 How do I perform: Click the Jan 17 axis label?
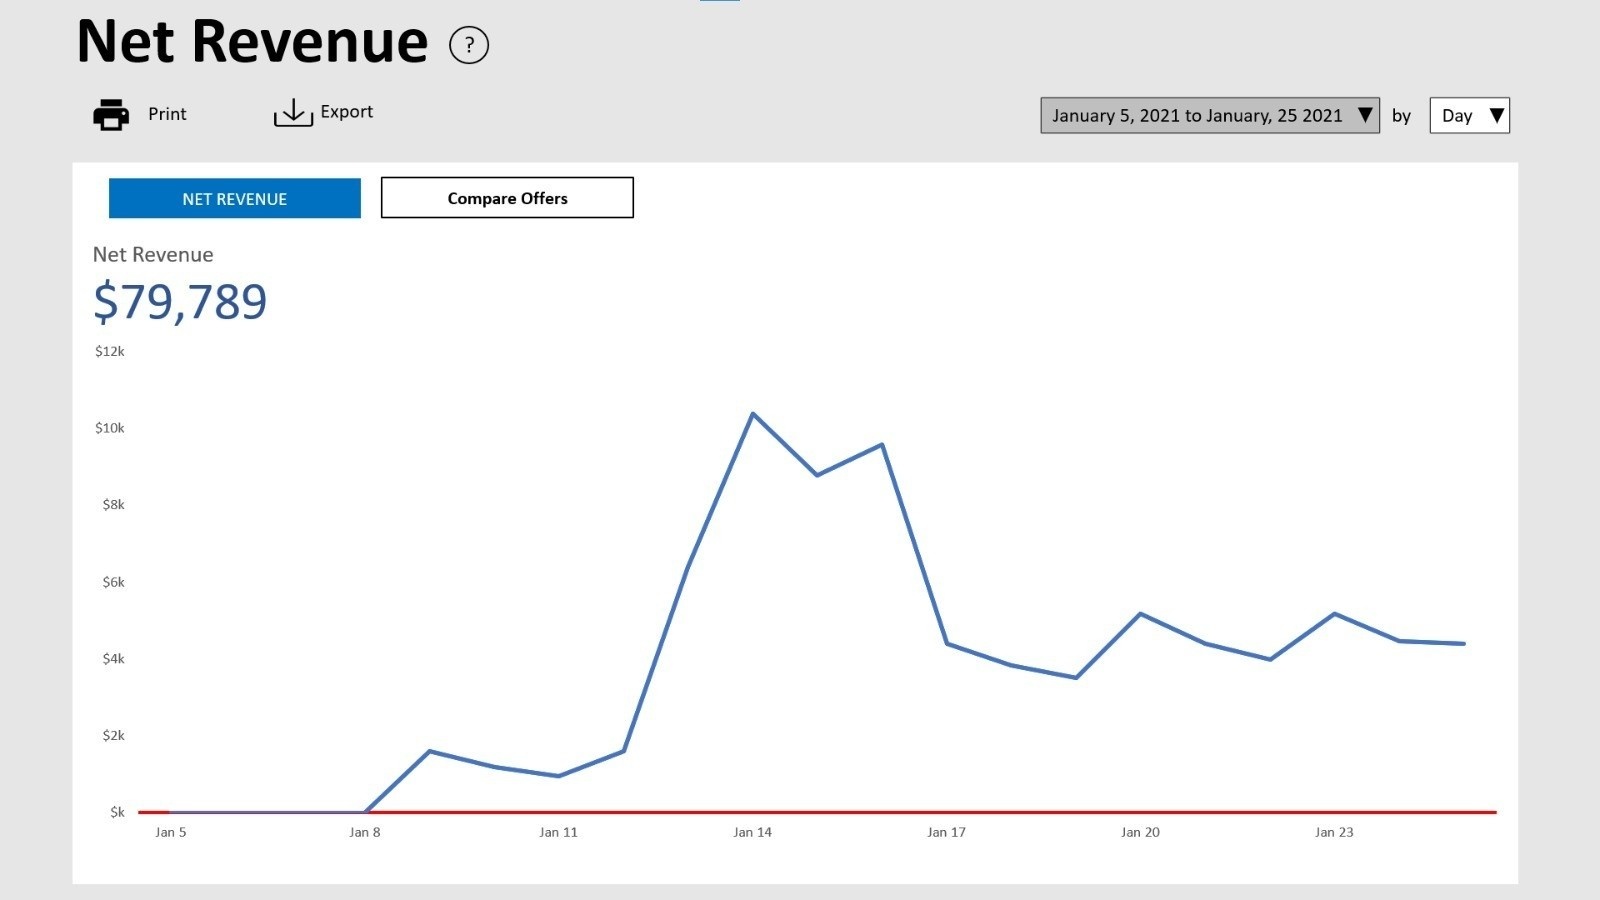click(946, 832)
